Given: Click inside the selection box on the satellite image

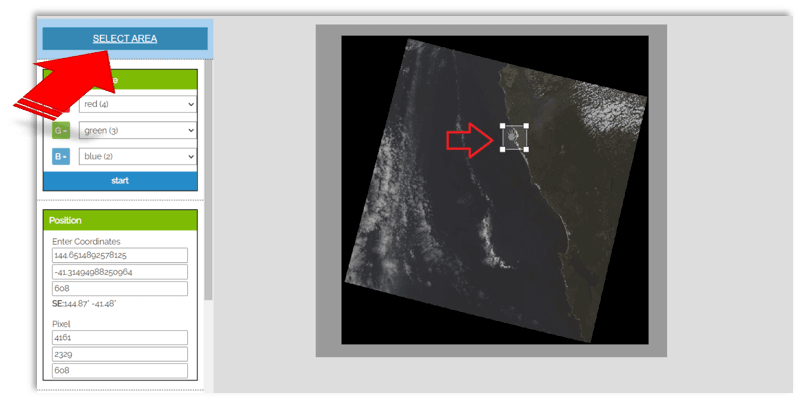Looking at the screenshot, I should coord(515,138).
